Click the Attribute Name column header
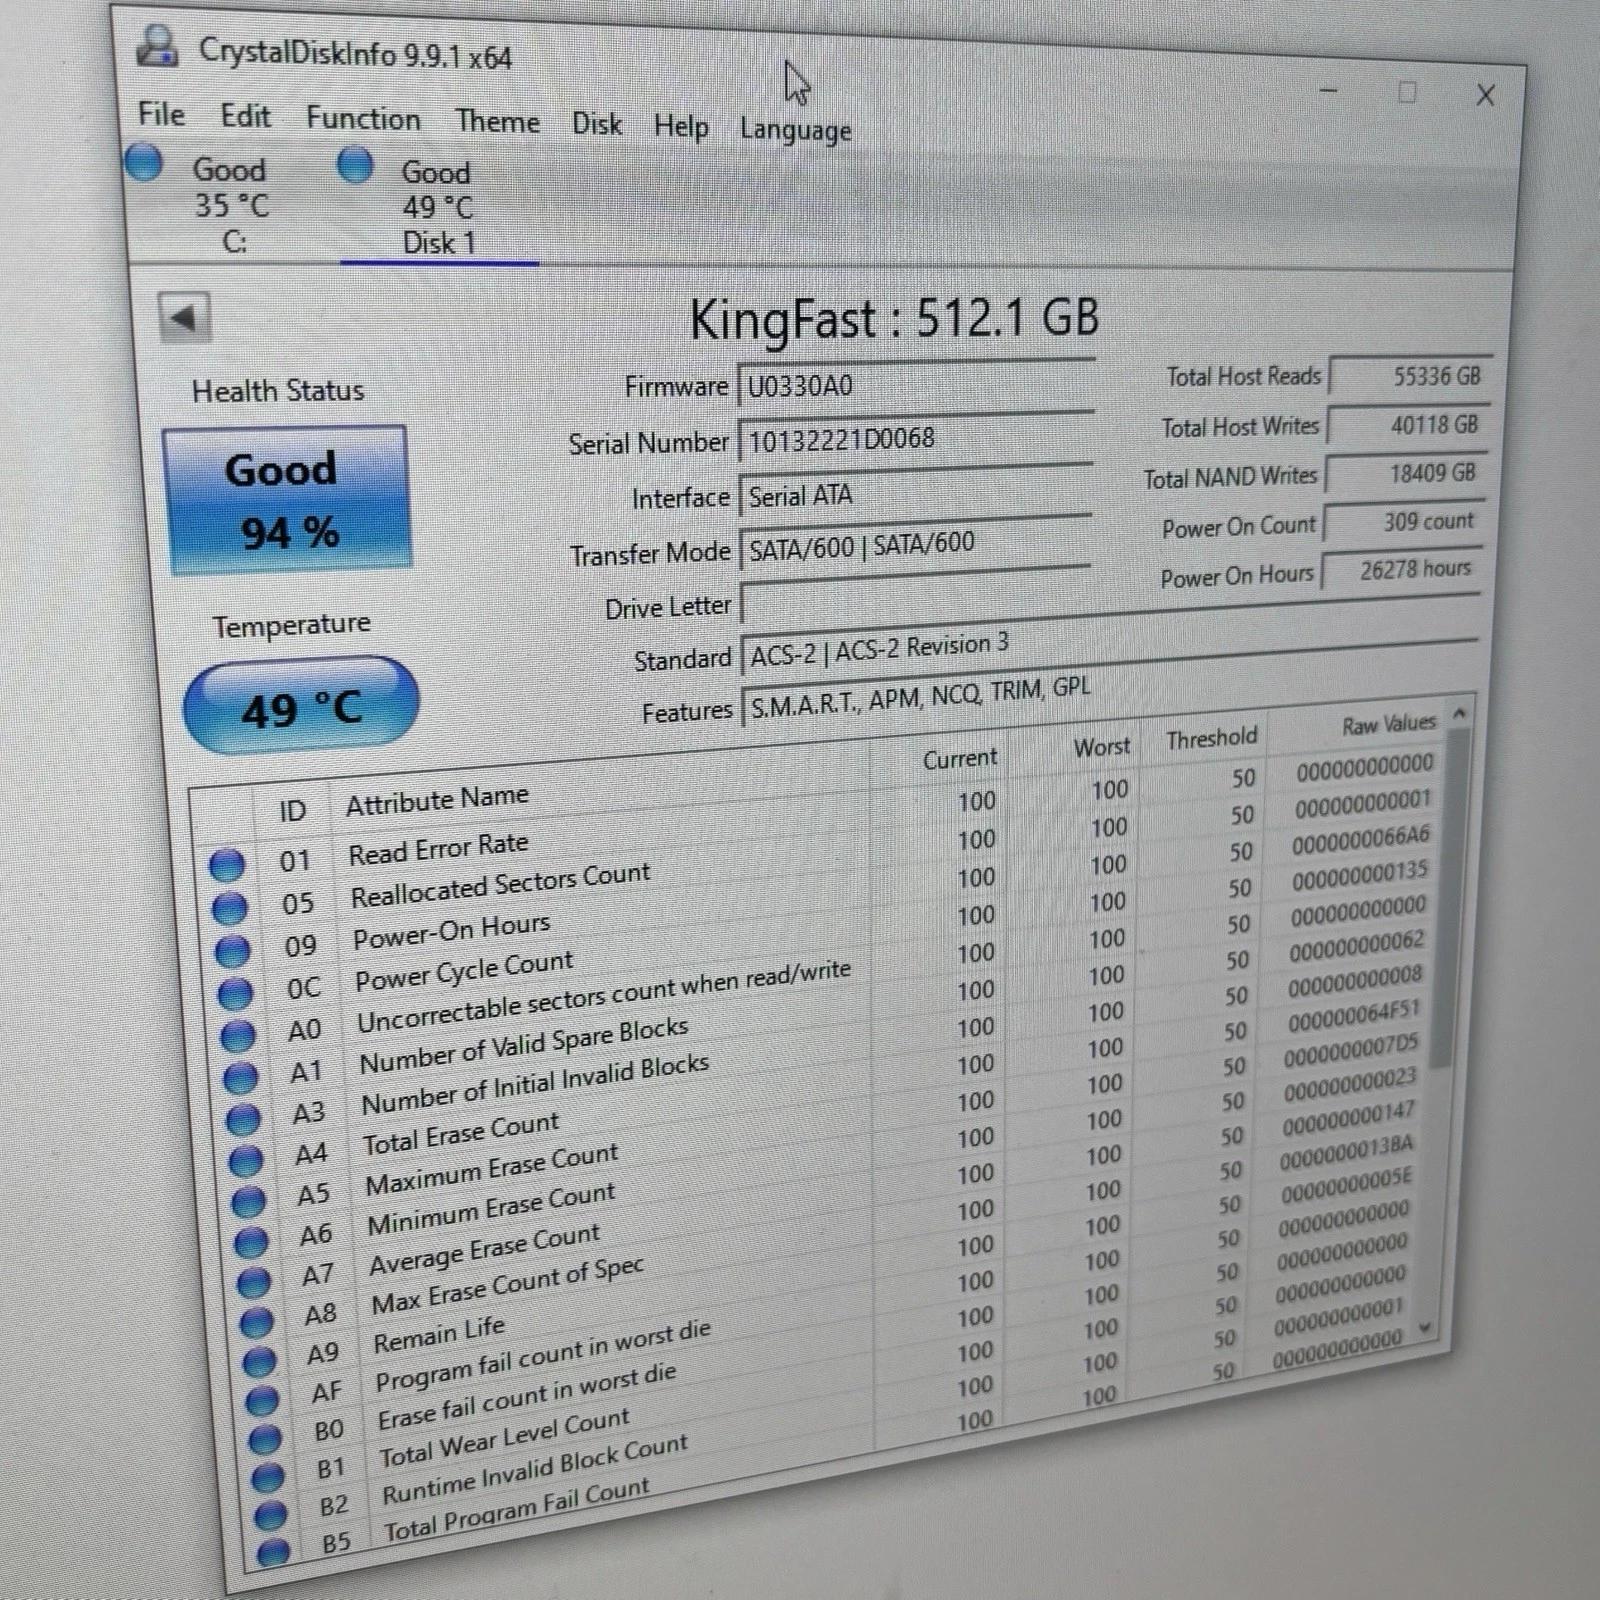This screenshot has width=1600, height=1600. (437, 799)
